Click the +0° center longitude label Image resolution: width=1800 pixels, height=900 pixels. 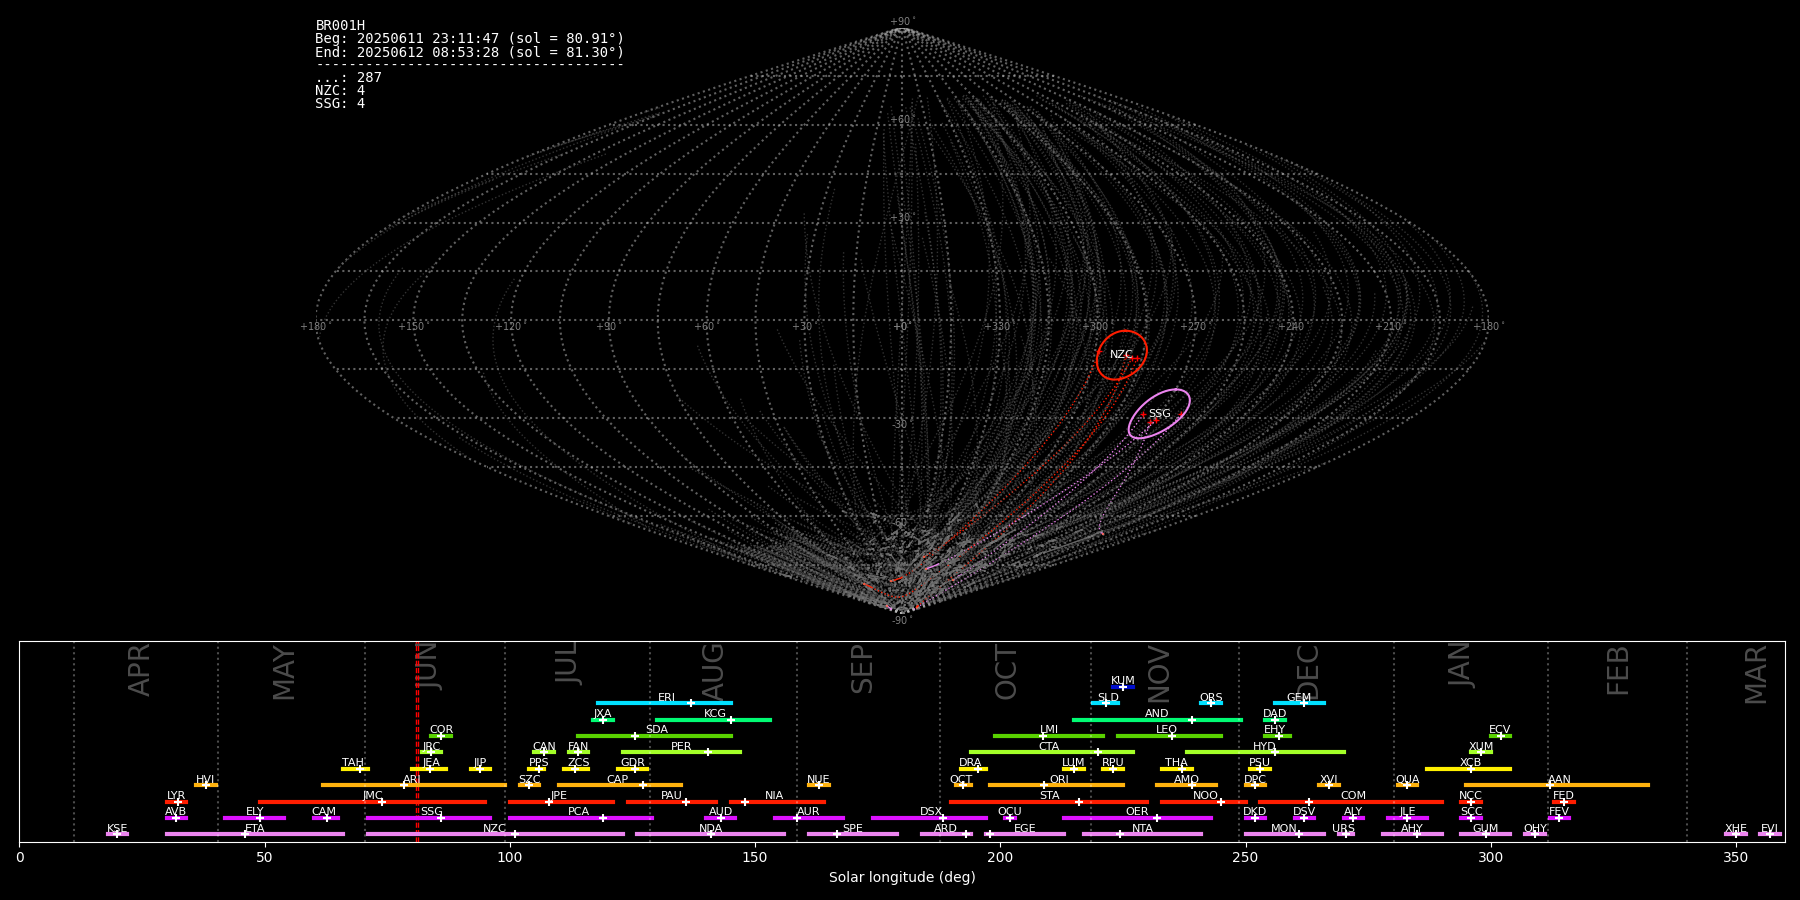(902, 327)
